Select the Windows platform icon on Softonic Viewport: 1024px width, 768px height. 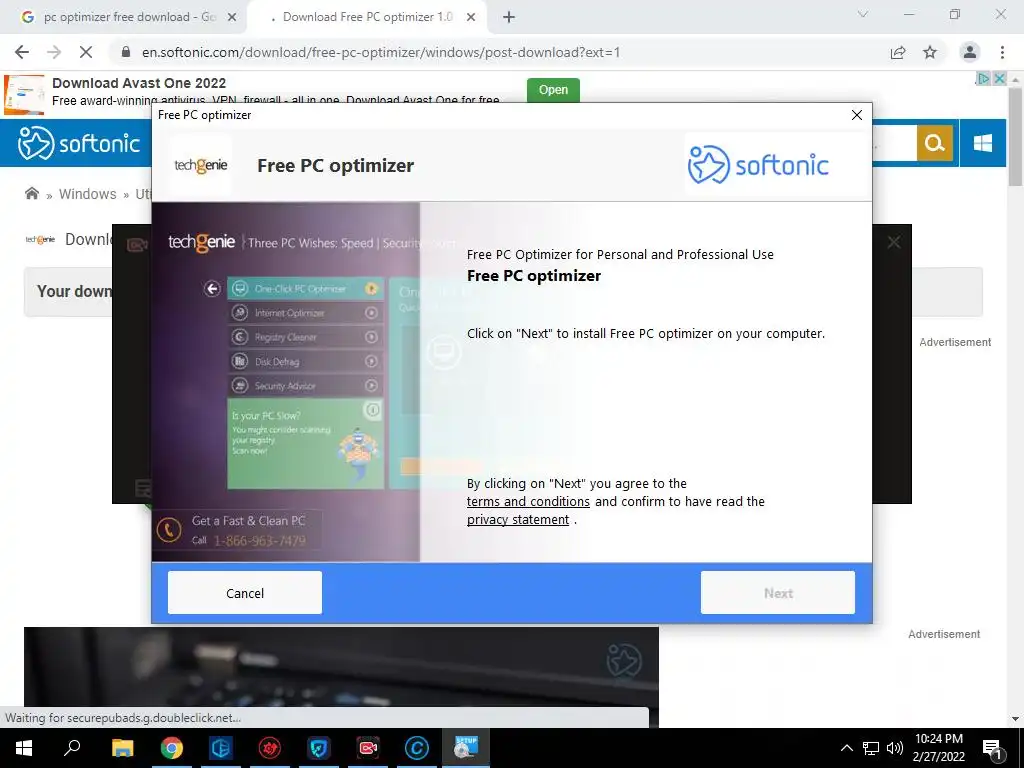click(x=982, y=143)
